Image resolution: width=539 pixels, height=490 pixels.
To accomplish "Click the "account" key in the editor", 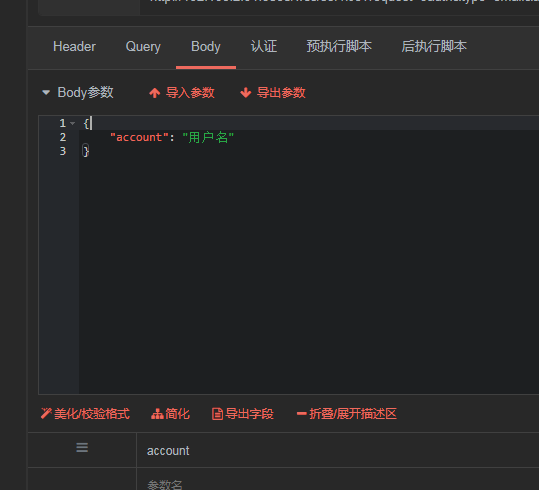I will (139, 138).
